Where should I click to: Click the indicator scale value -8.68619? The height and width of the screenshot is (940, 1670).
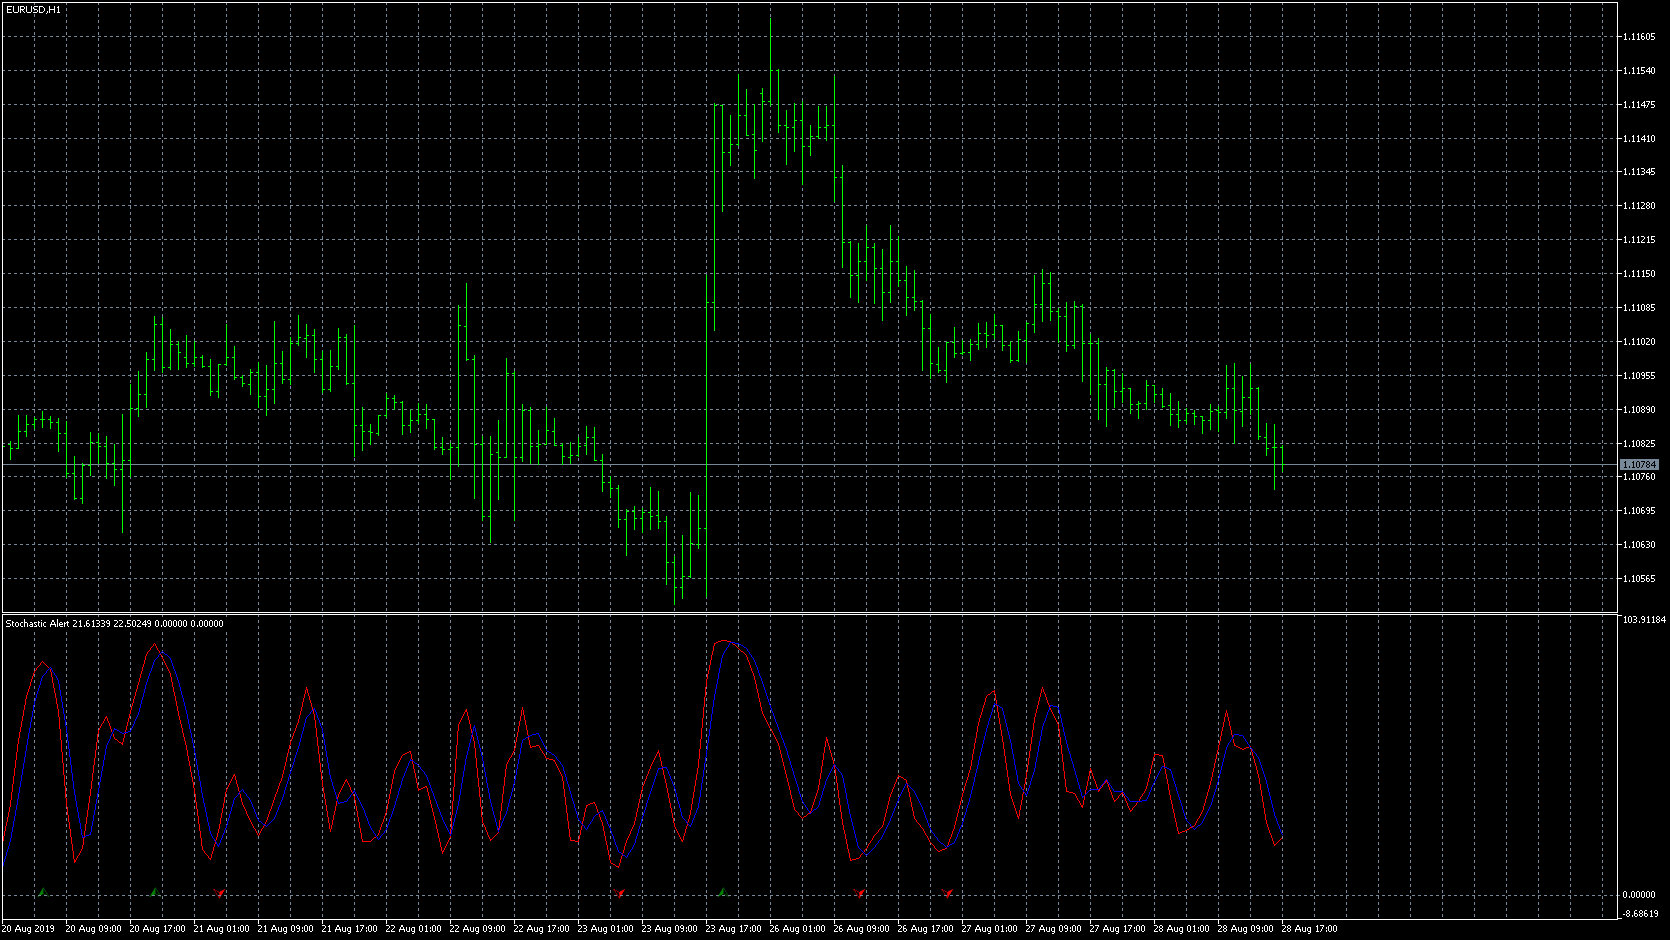tap(1641, 913)
